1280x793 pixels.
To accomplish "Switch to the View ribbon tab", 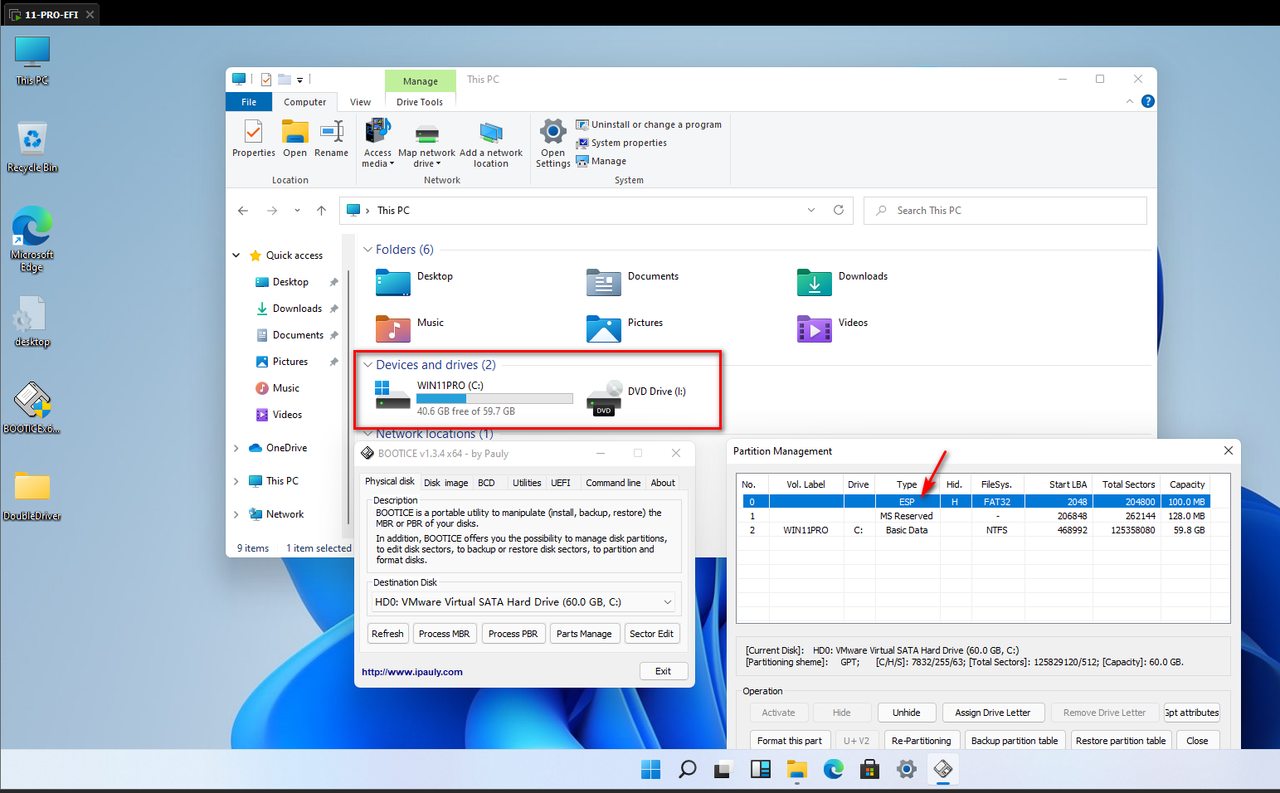I will [x=360, y=102].
